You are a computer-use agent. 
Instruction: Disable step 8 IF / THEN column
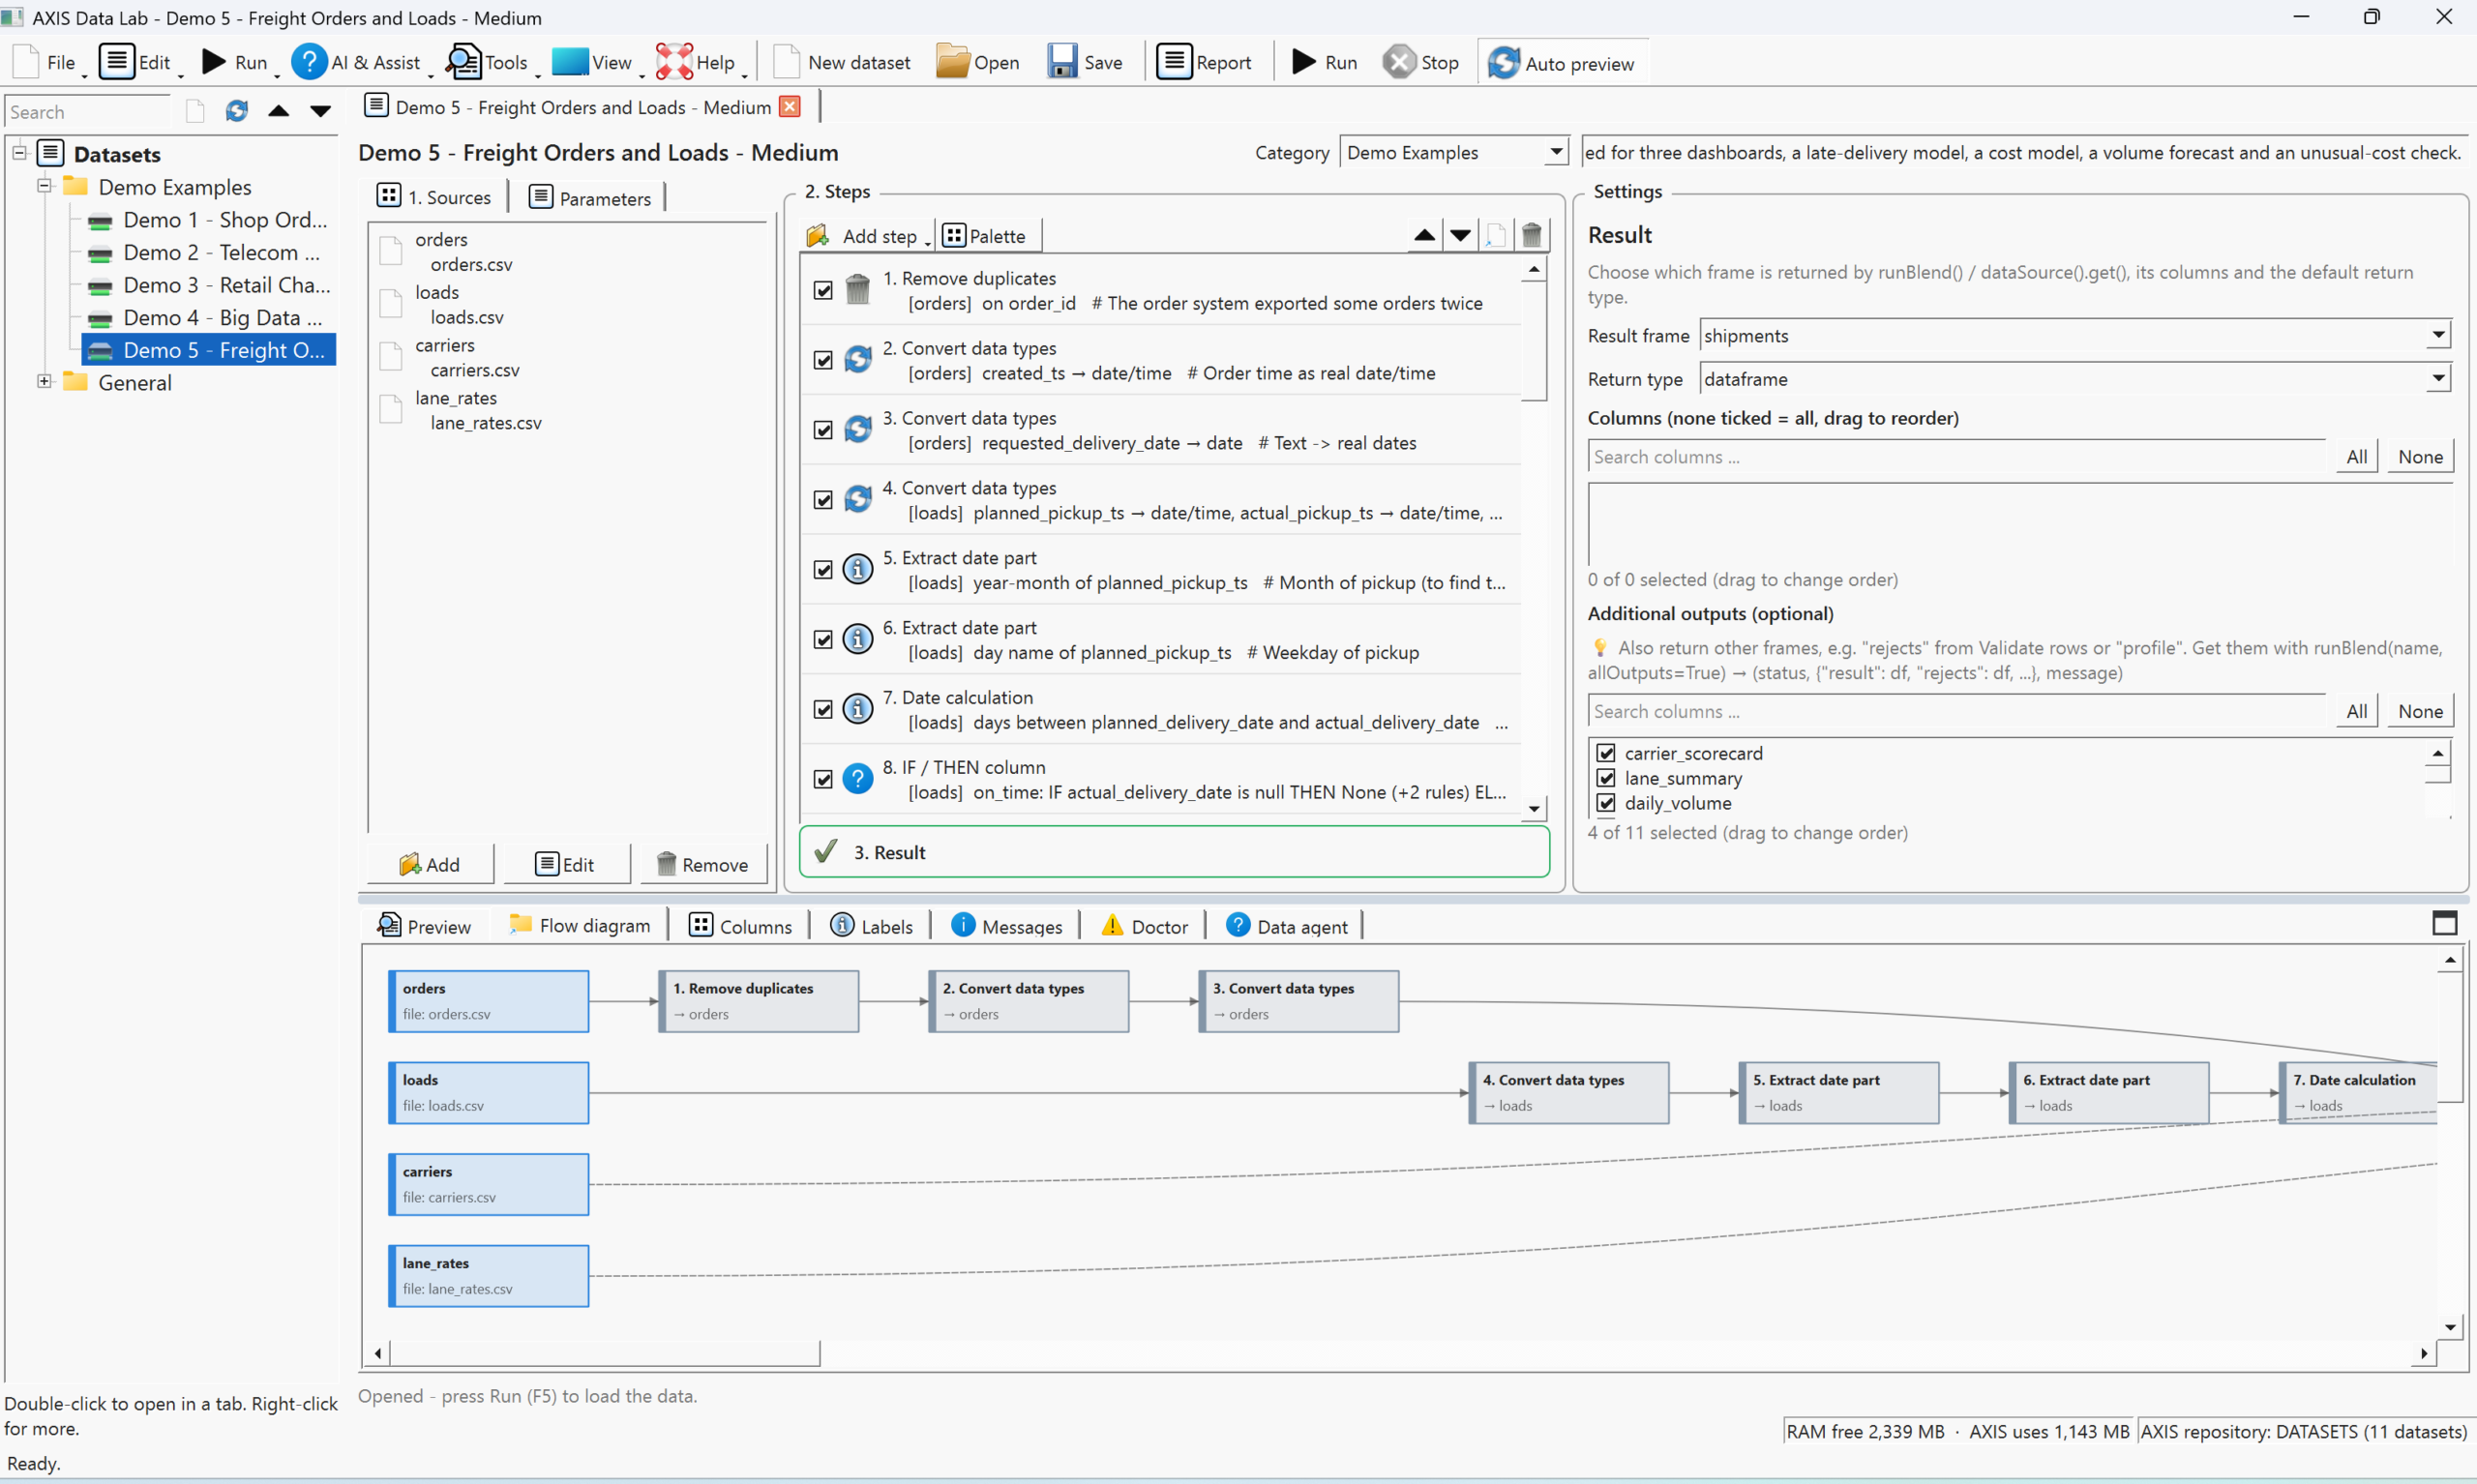click(823, 780)
